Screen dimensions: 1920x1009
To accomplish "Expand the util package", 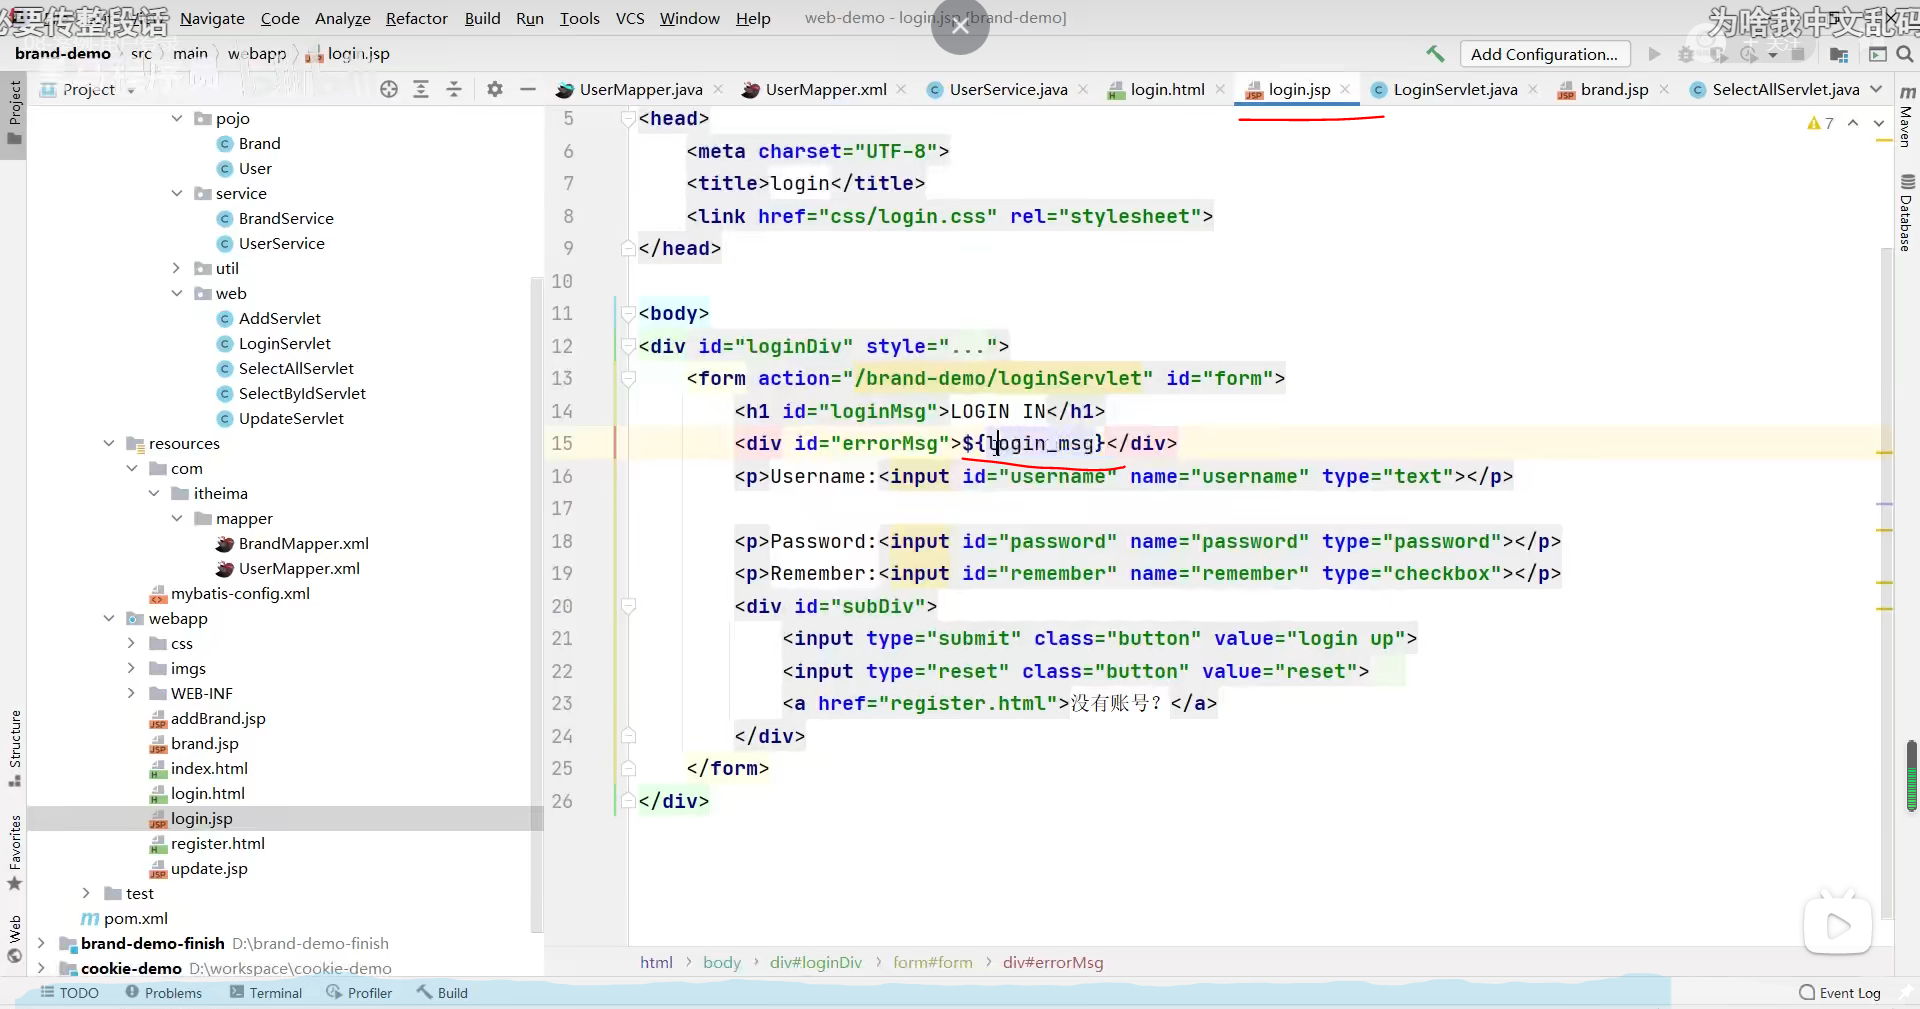I will pyautogui.click(x=177, y=268).
